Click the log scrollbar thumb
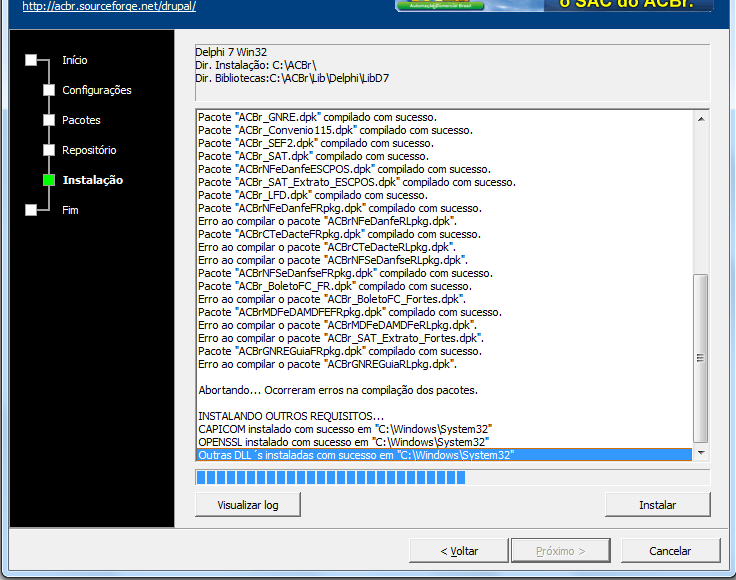736x580 pixels. 701,358
